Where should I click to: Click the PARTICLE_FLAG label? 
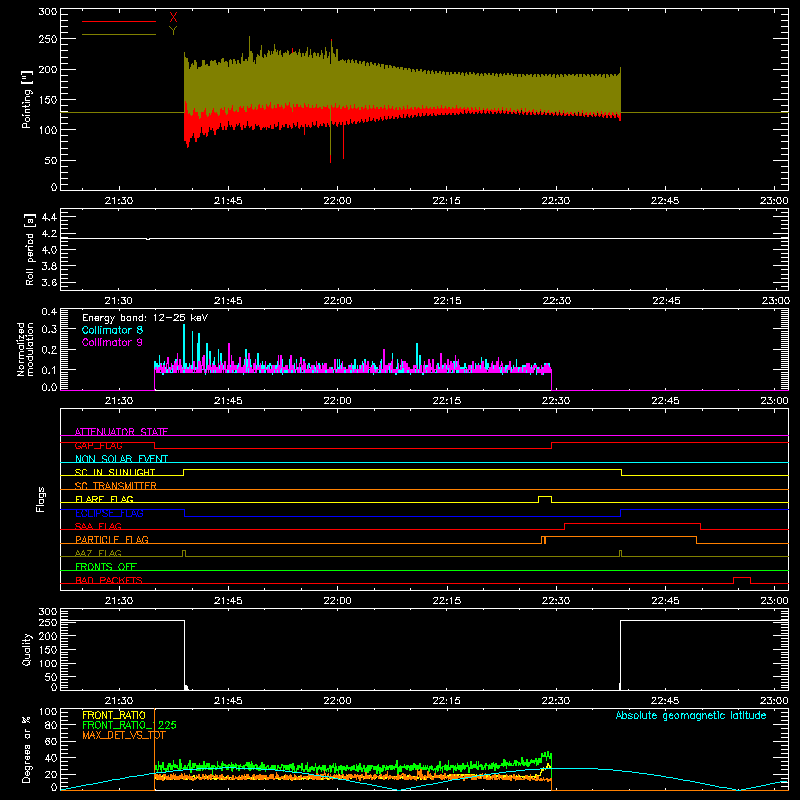pyautogui.click(x=112, y=539)
